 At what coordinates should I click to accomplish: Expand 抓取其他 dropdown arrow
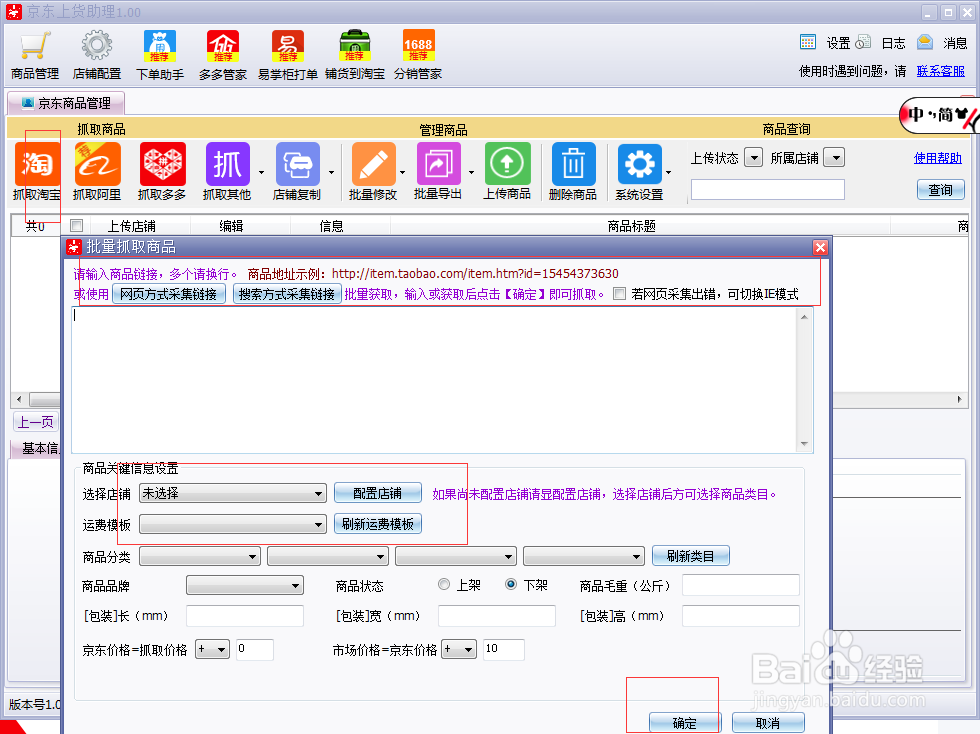coord(261,173)
